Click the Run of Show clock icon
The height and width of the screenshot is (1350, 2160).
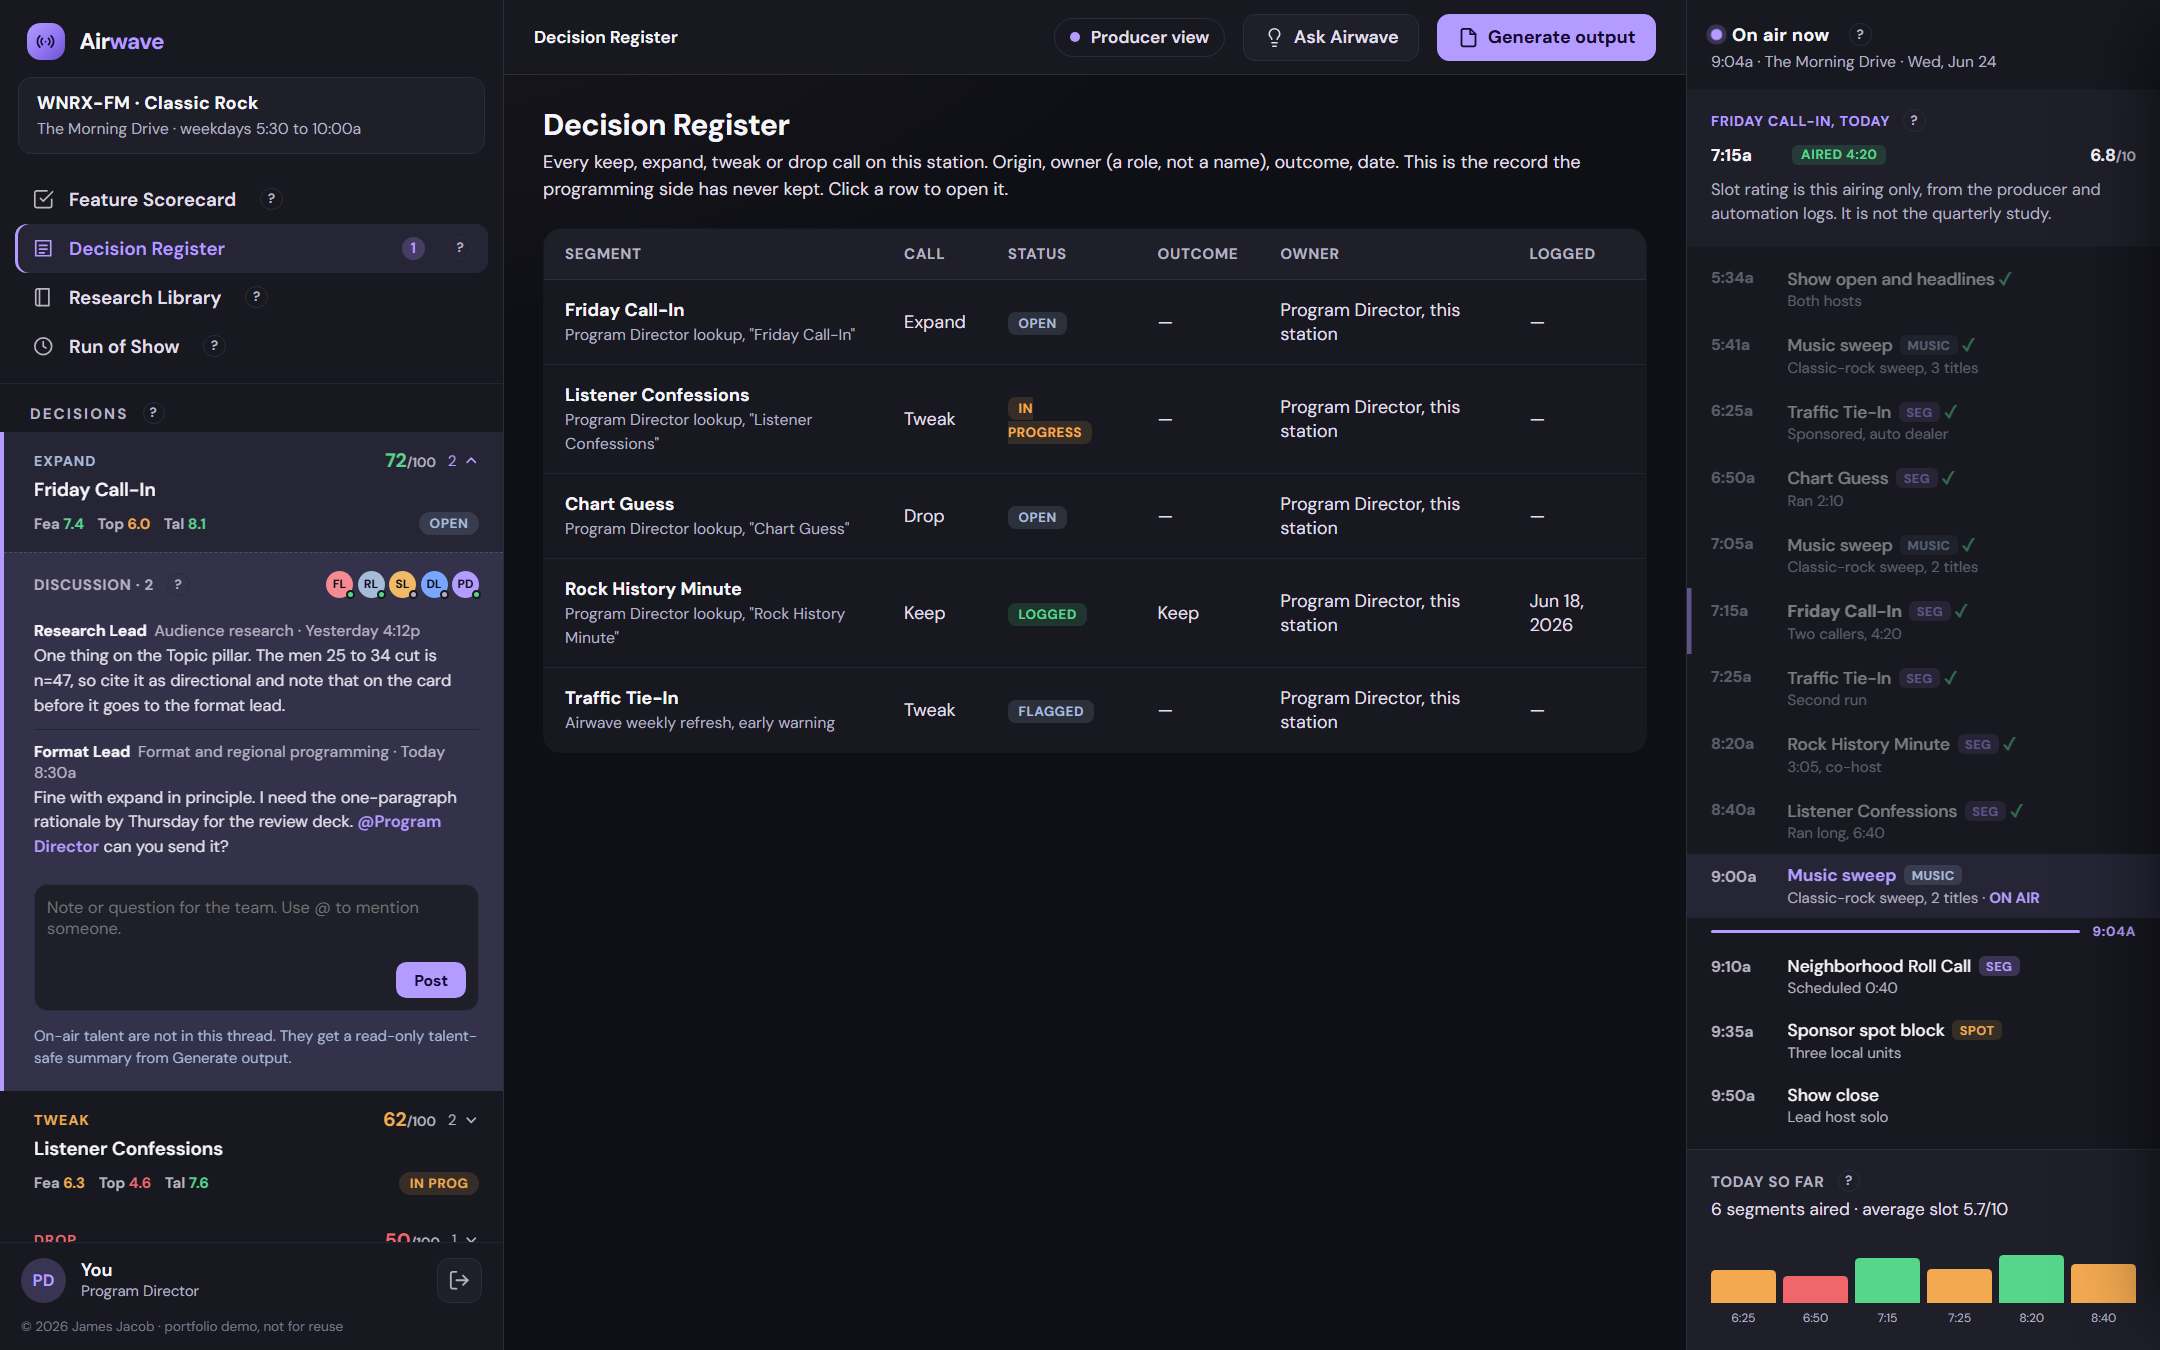point(43,346)
